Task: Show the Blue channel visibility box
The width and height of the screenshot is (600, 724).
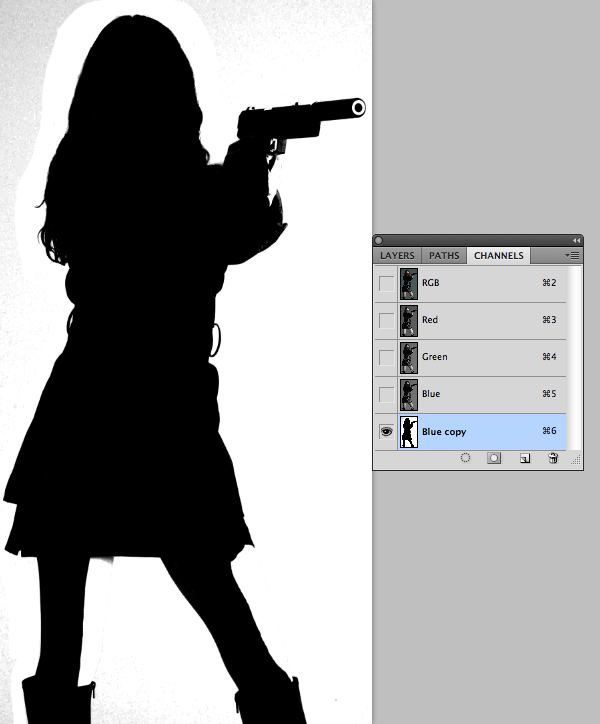Action: point(386,394)
